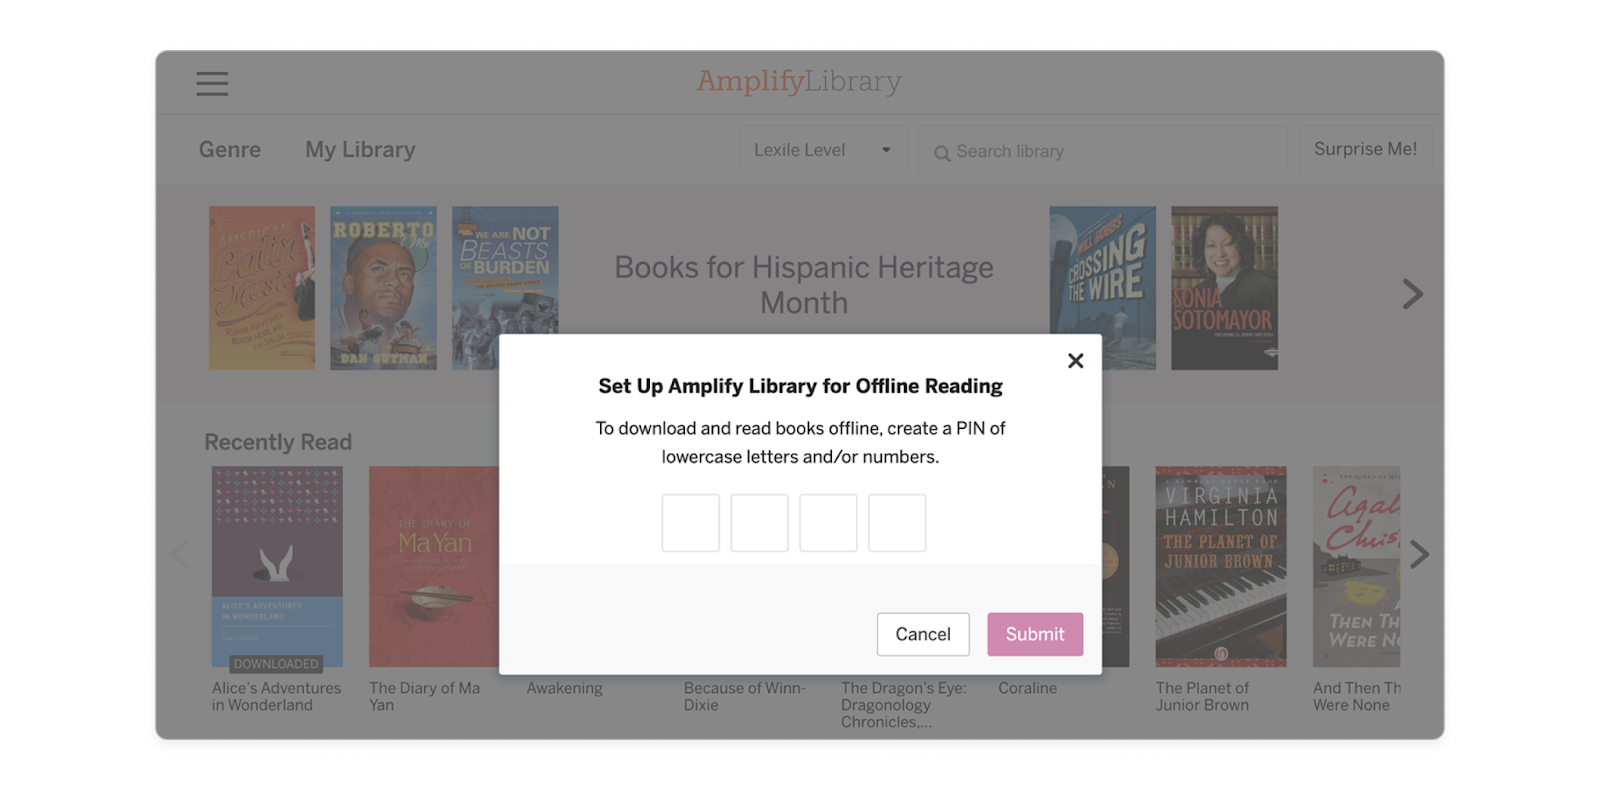Click the magnifying glass search icon
The width and height of the screenshot is (1600, 790).
point(941,152)
